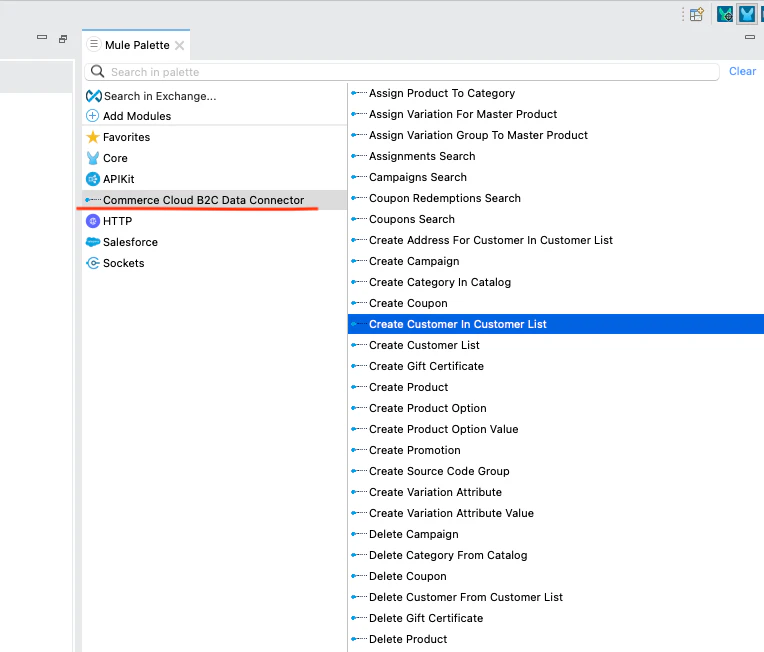Choose Create Product Option Value
Screen dimensions: 764x652
443,429
